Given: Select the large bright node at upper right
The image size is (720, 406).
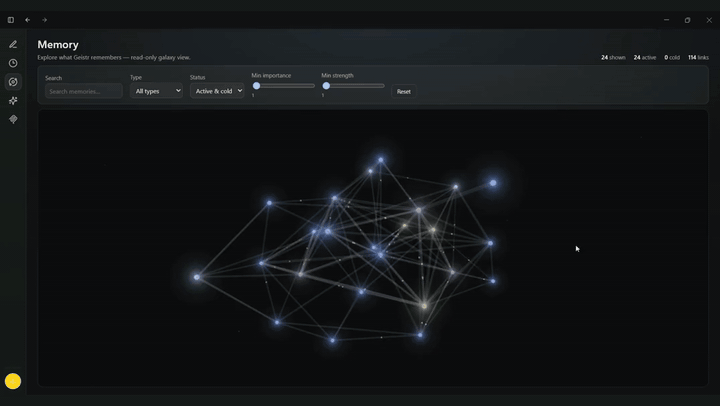Looking at the screenshot, I should tap(493, 183).
